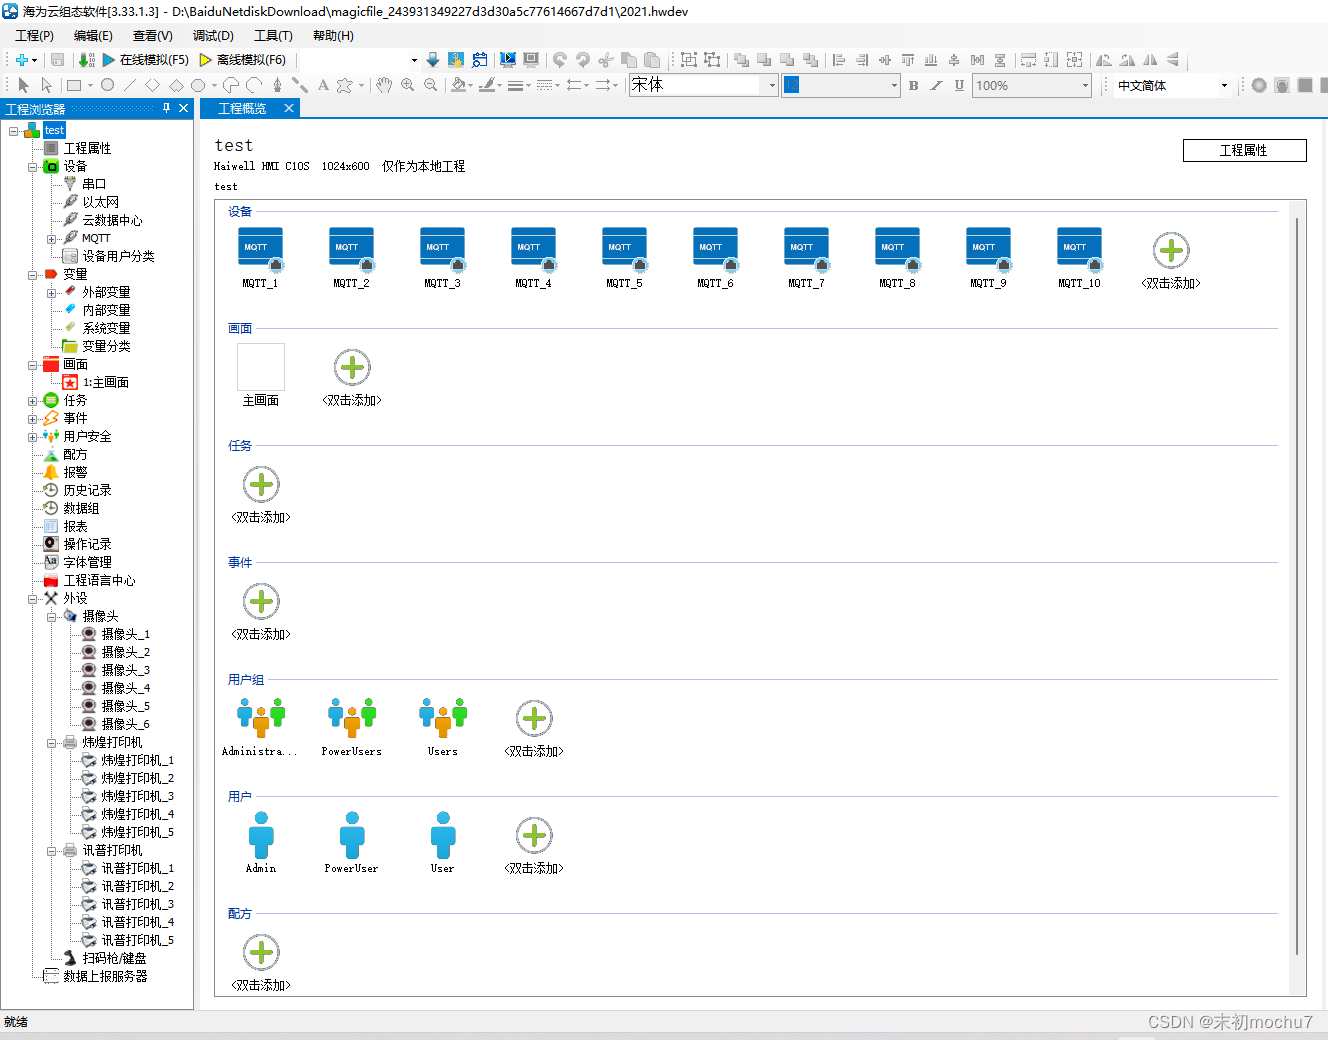Select 炜煌打印机_2 in project tree
The image size is (1328, 1040).
[138, 778]
